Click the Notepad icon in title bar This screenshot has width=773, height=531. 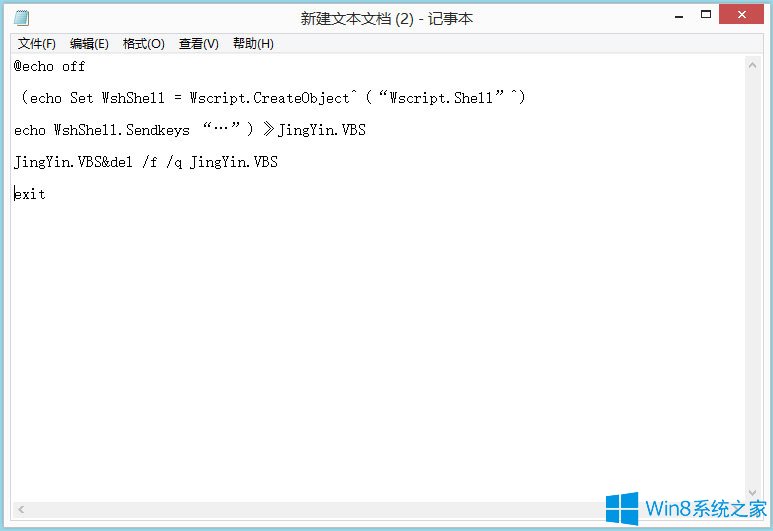21,18
